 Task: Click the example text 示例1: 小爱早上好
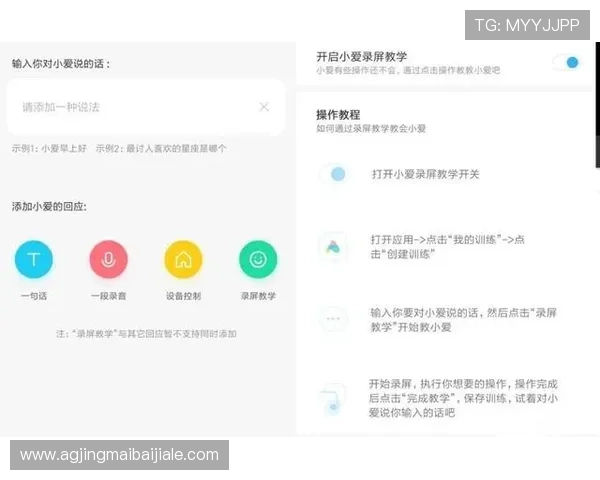49,149
